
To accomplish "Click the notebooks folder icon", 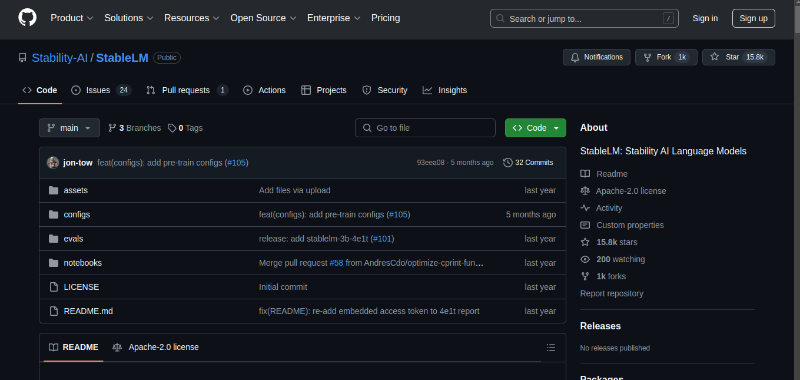I will pyautogui.click(x=53, y=263).
